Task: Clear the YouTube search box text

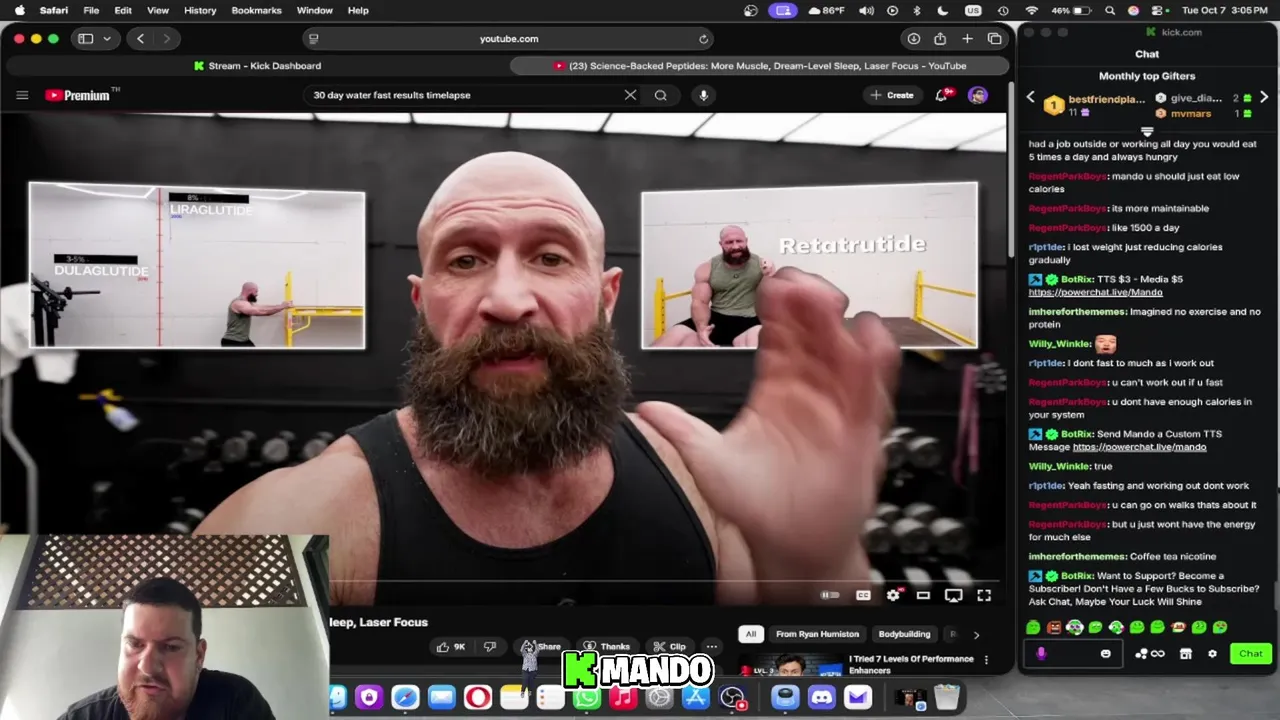Action: tap(630, 95)
